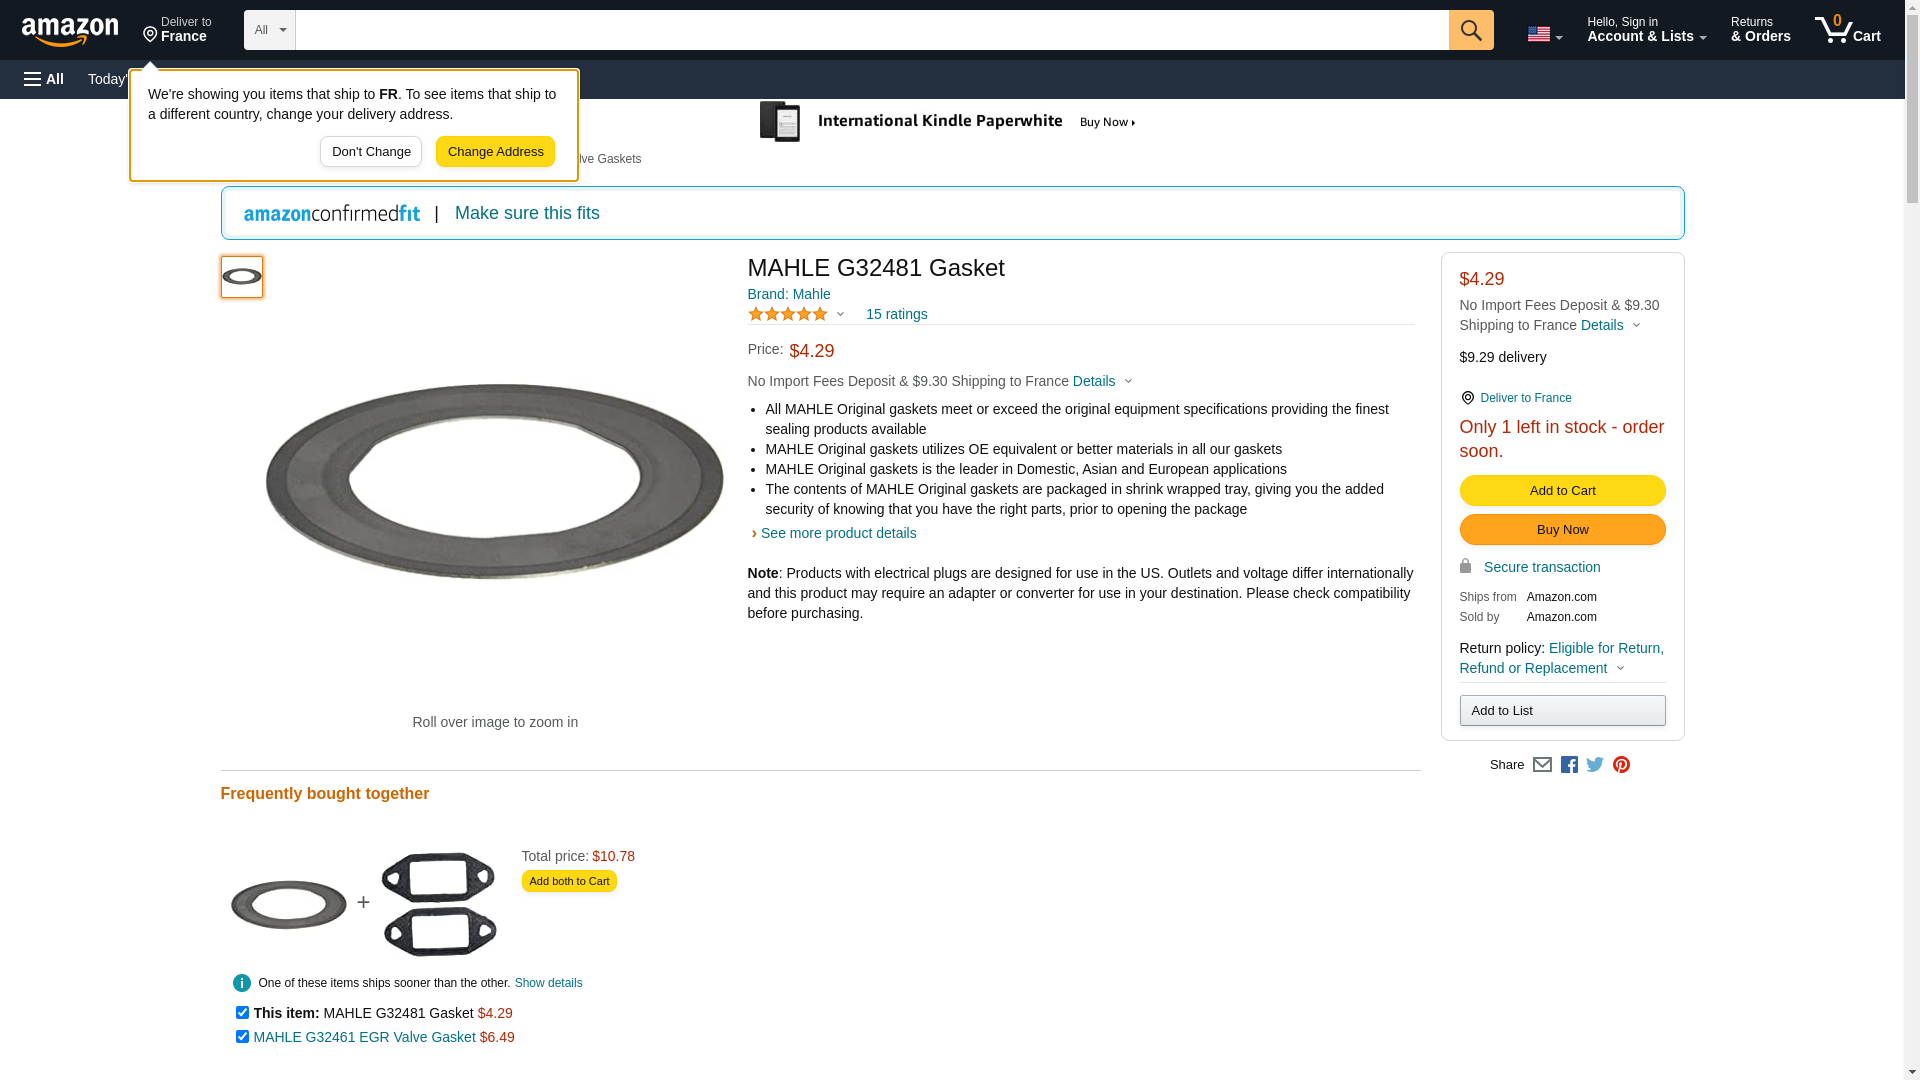Click the Change Address button
This screenshot has height=1080, width=1920.
(x=495, y=152)
